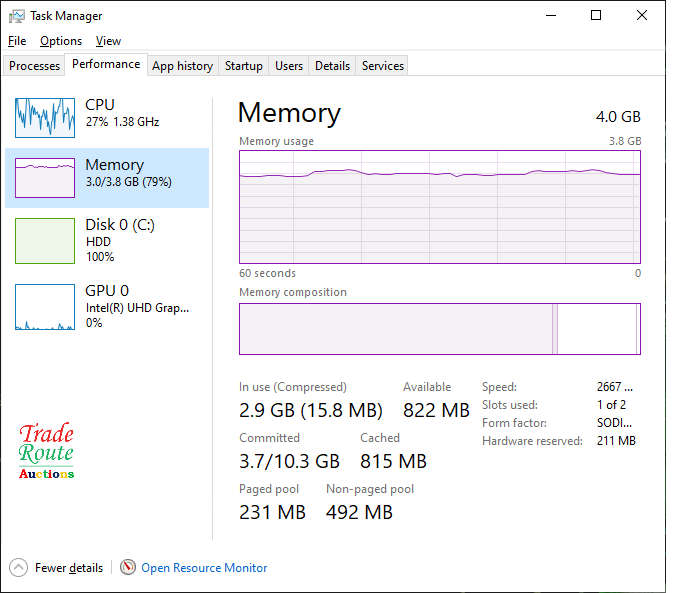The height and width of the screenshot is (593, 674).
Task: Open the Users tab
Action: pyautogui.click(x=289, y=66)
